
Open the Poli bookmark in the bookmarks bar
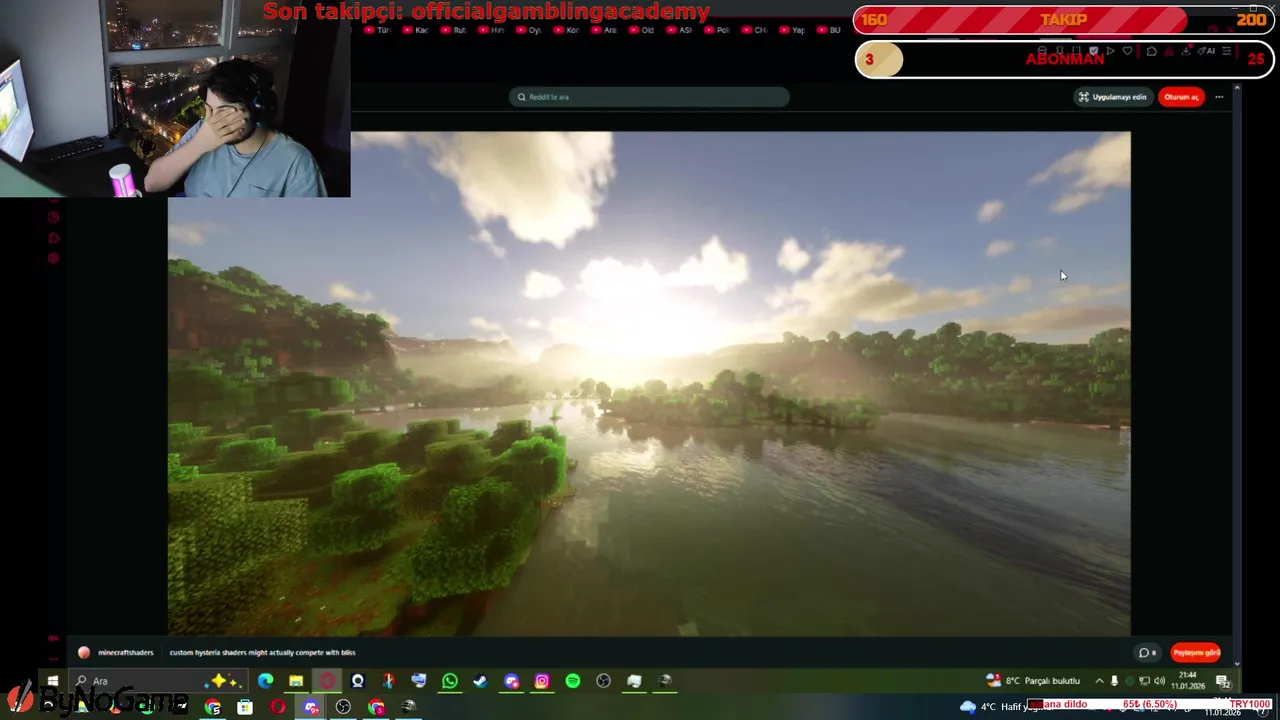[x=717, y=30]
